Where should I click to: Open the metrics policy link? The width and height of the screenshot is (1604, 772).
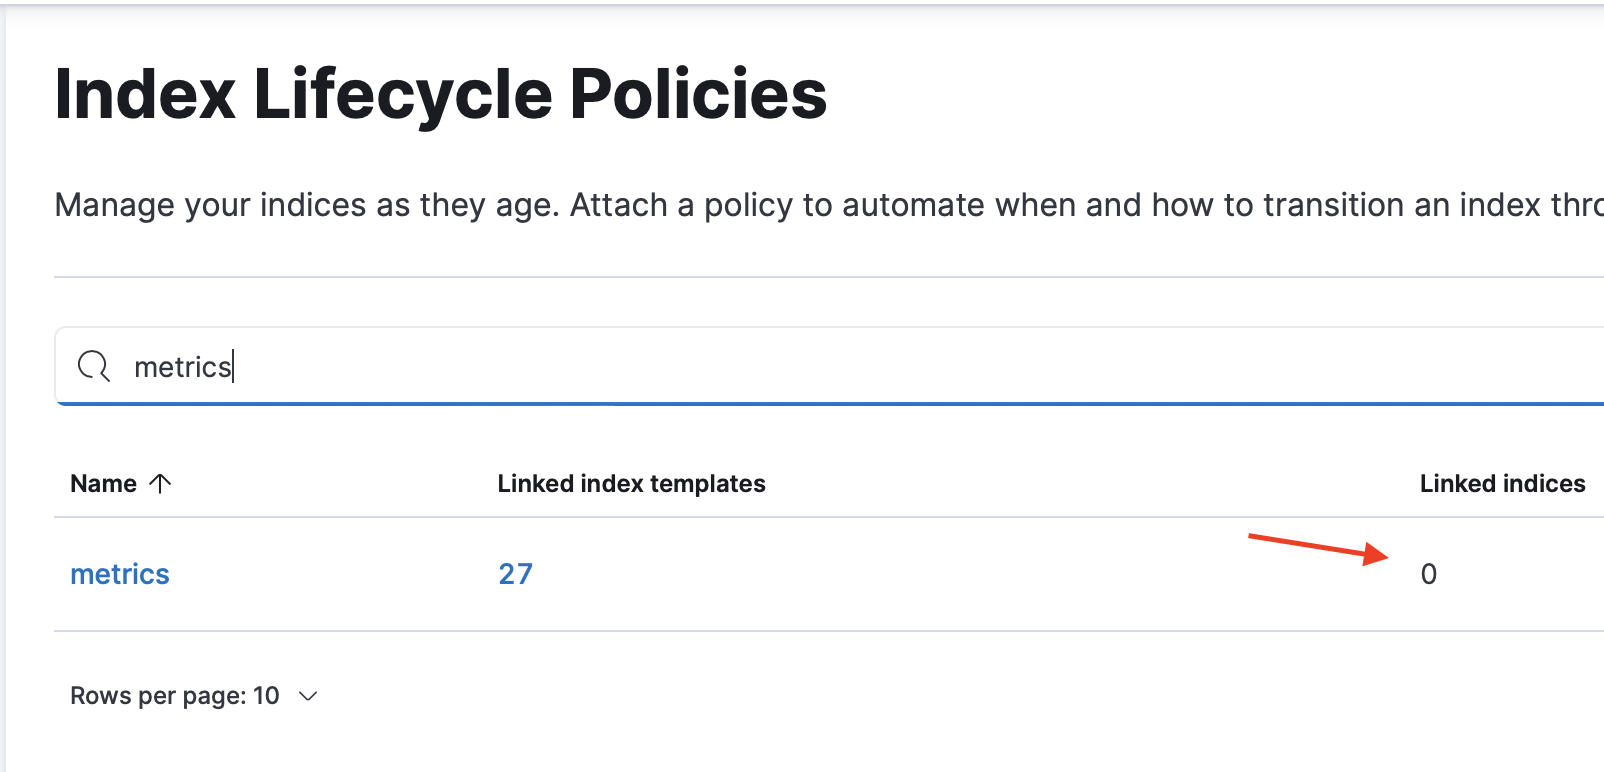pyautogui.click(x=120, y=574)
